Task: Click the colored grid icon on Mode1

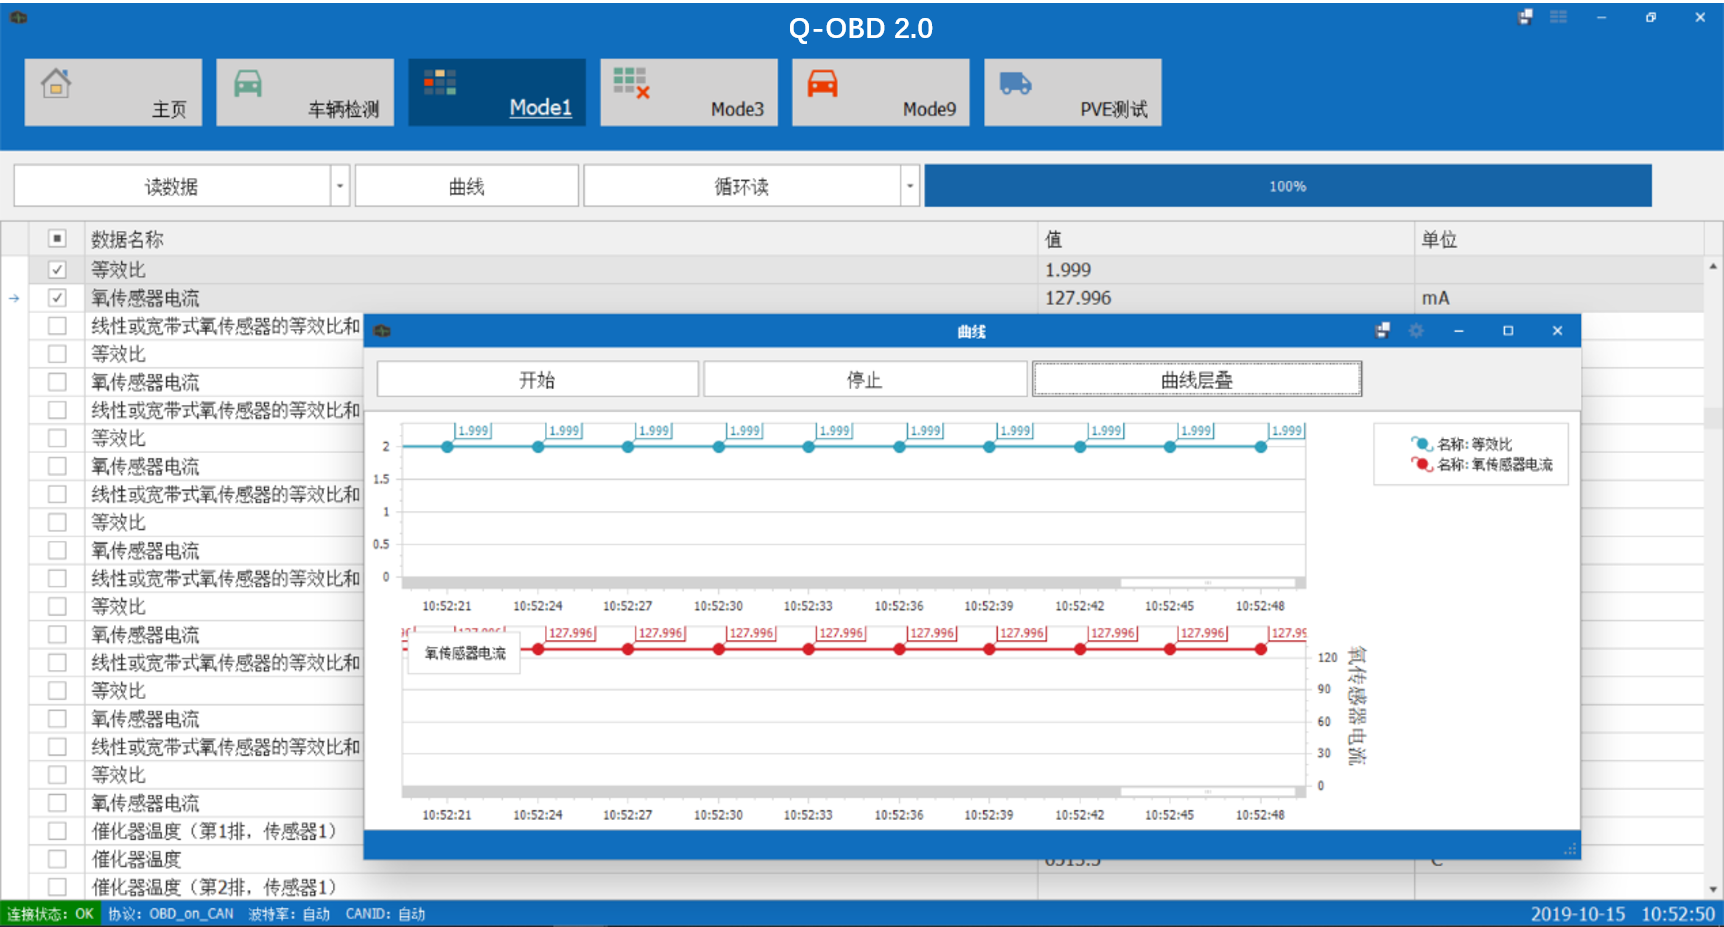Action: click(440, 82)
